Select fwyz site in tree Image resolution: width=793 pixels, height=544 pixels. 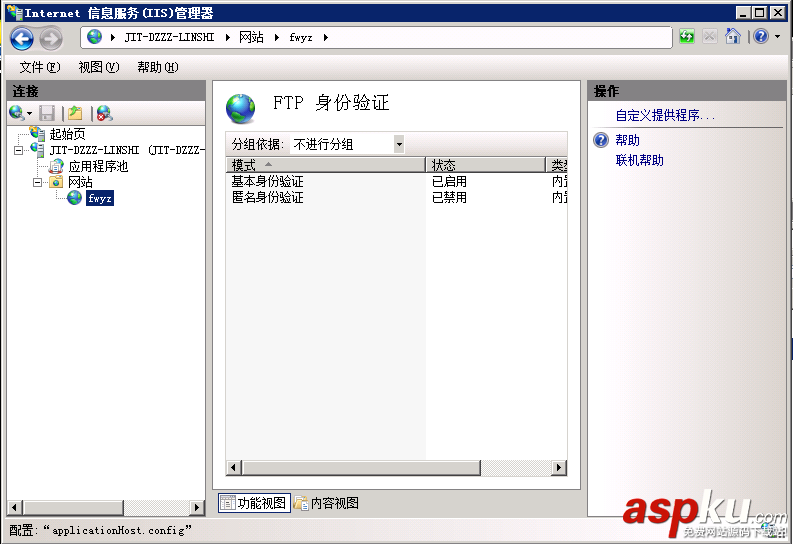pos(100,198)
